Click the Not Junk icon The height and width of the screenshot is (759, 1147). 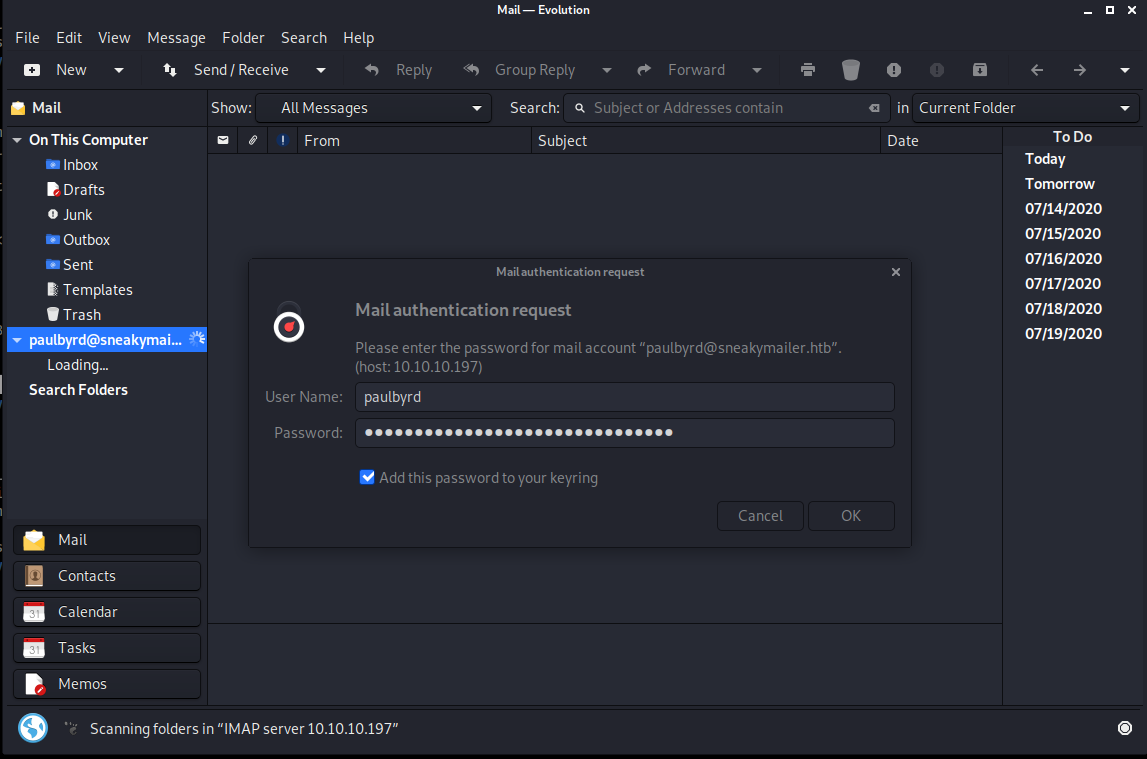tap(936, 70)
